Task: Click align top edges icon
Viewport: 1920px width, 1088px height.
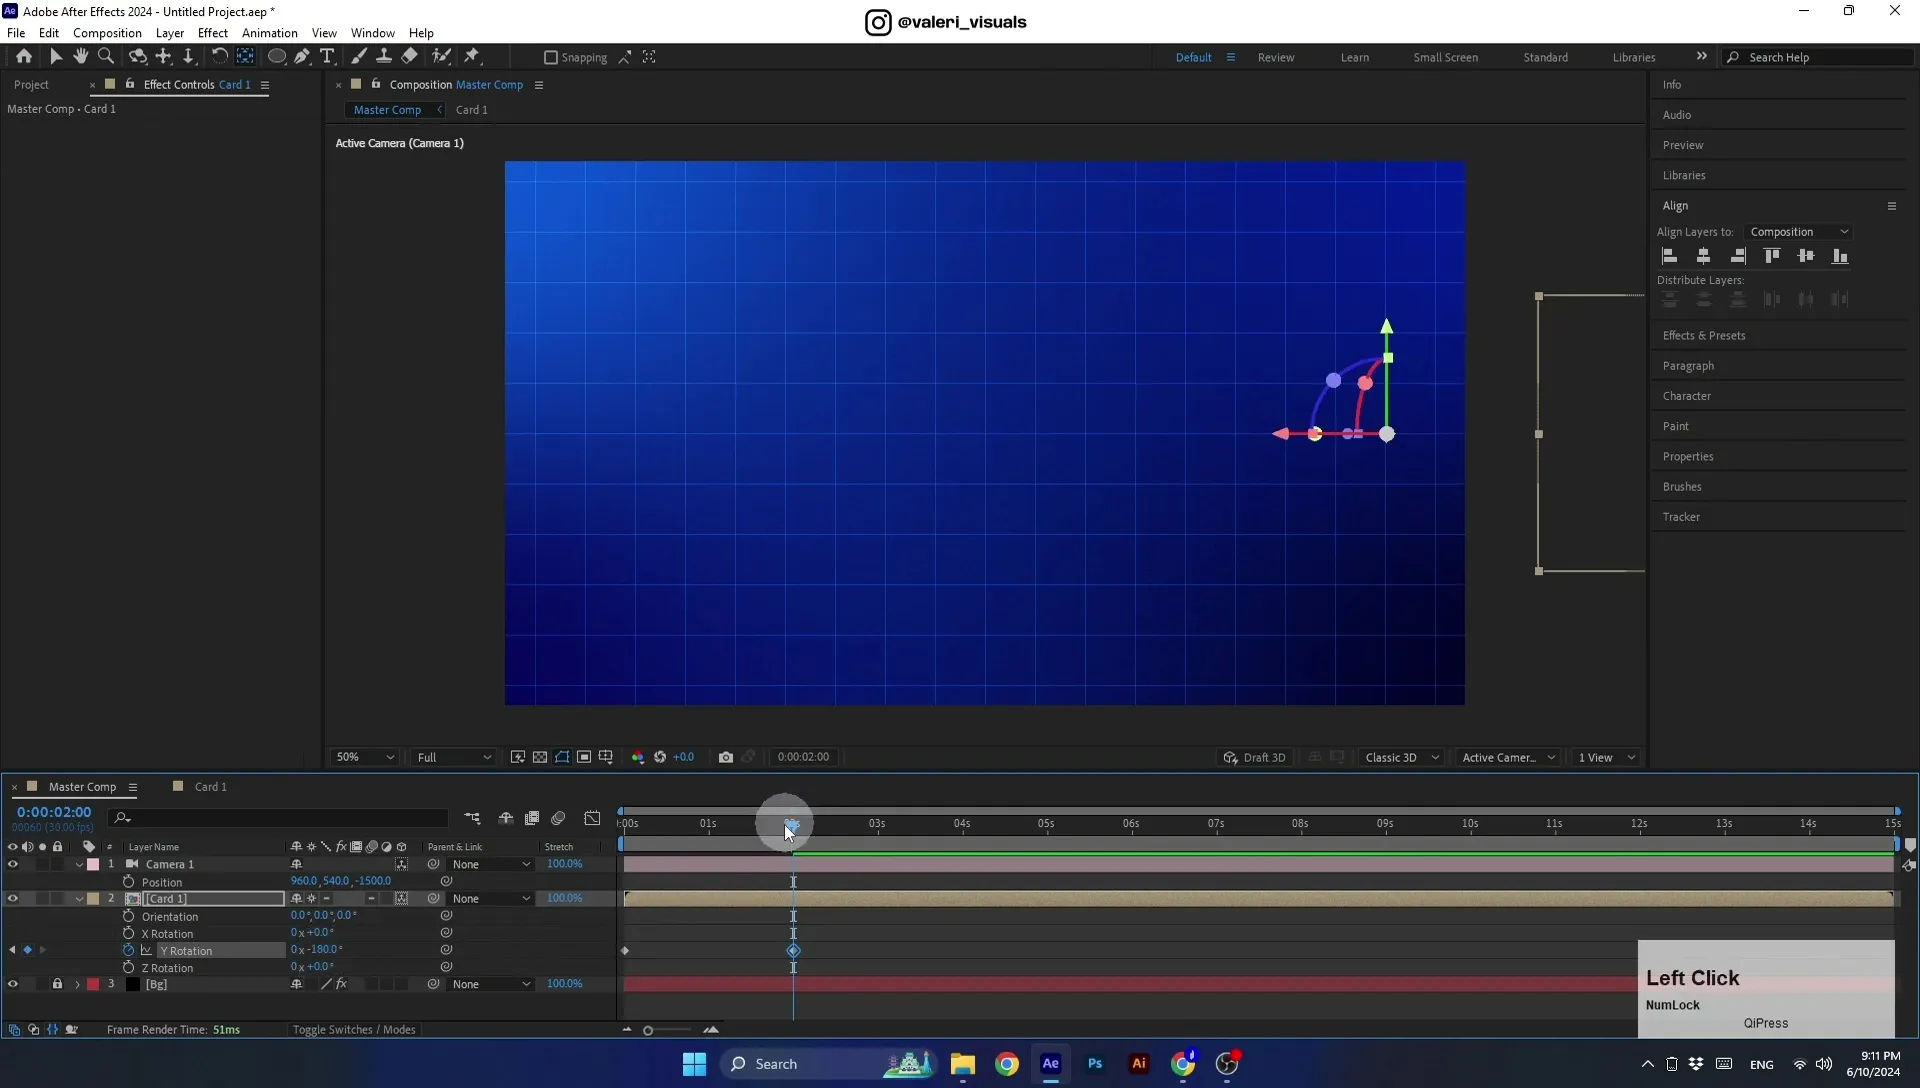Action: click(1772, 256)
